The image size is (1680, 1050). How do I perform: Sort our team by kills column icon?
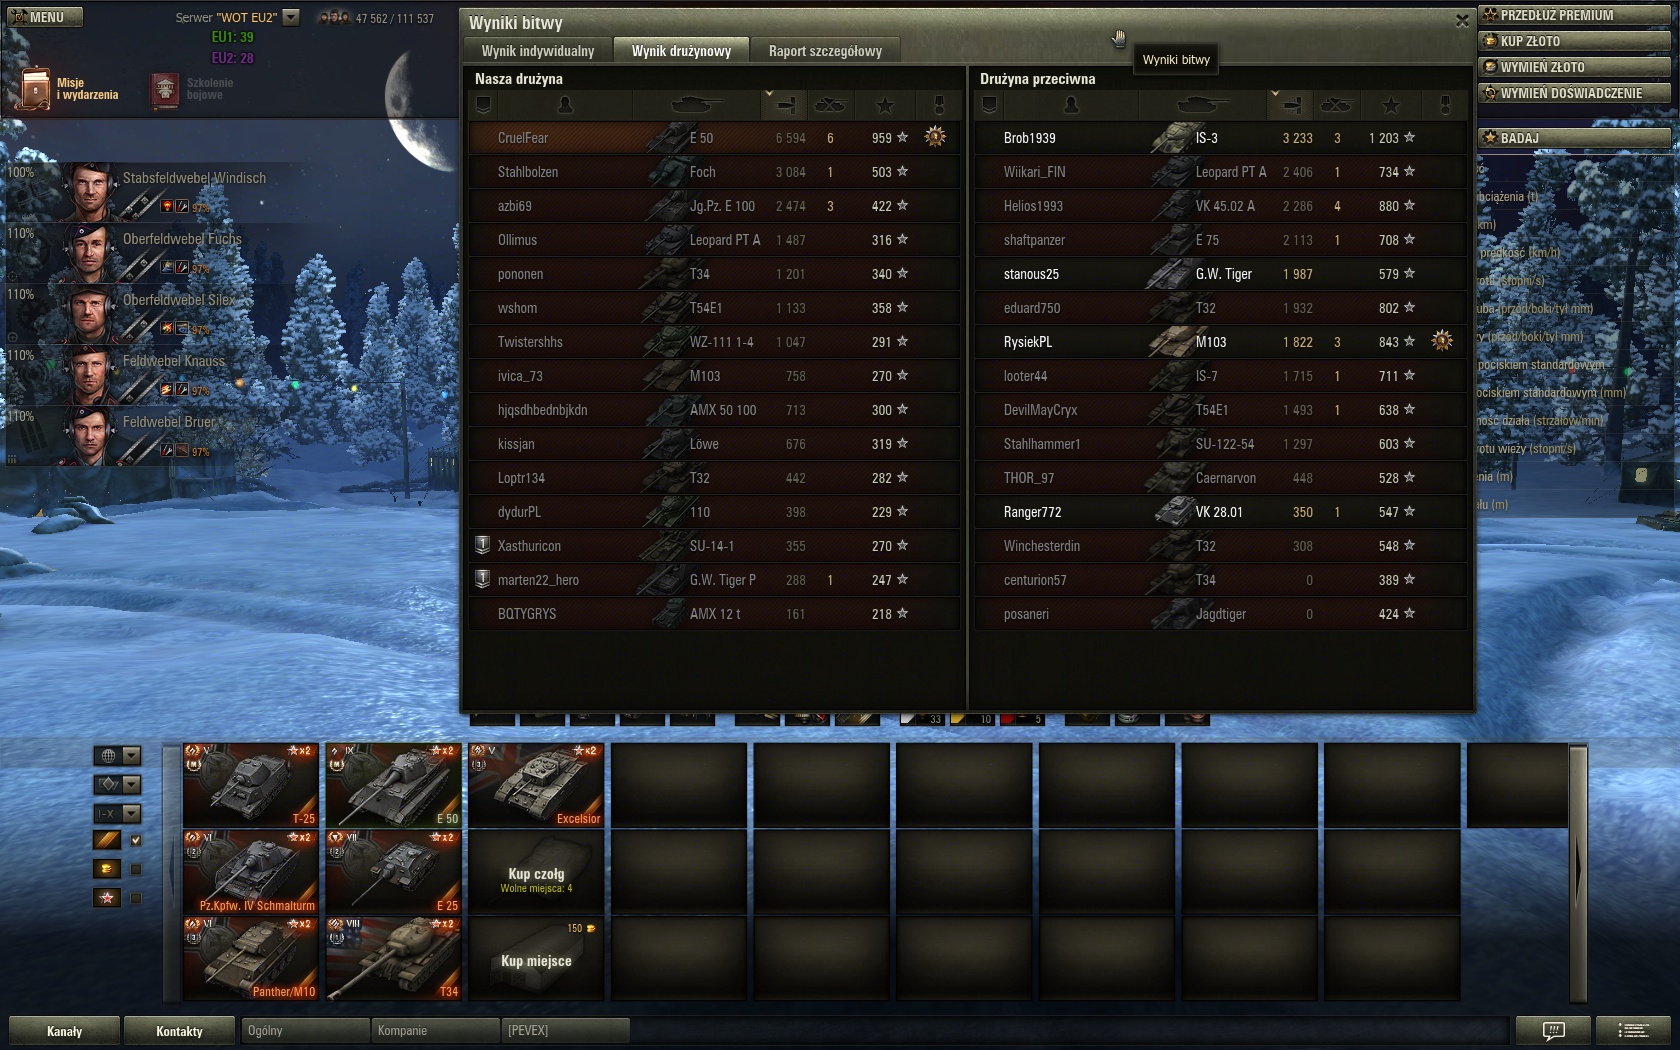[830, 105]
